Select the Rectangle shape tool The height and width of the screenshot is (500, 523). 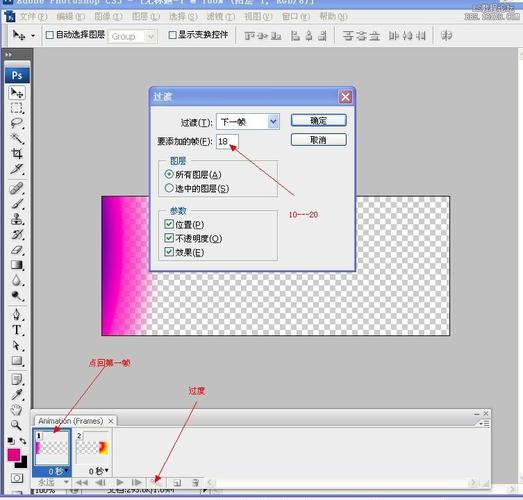click(x=17, y=361)
